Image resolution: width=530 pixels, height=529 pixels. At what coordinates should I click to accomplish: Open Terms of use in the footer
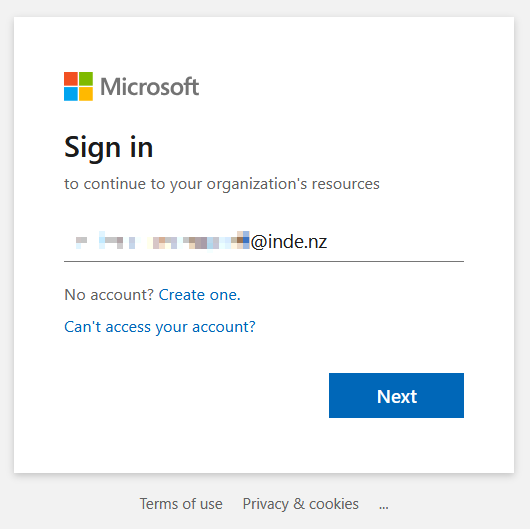(x=181, y=504)
